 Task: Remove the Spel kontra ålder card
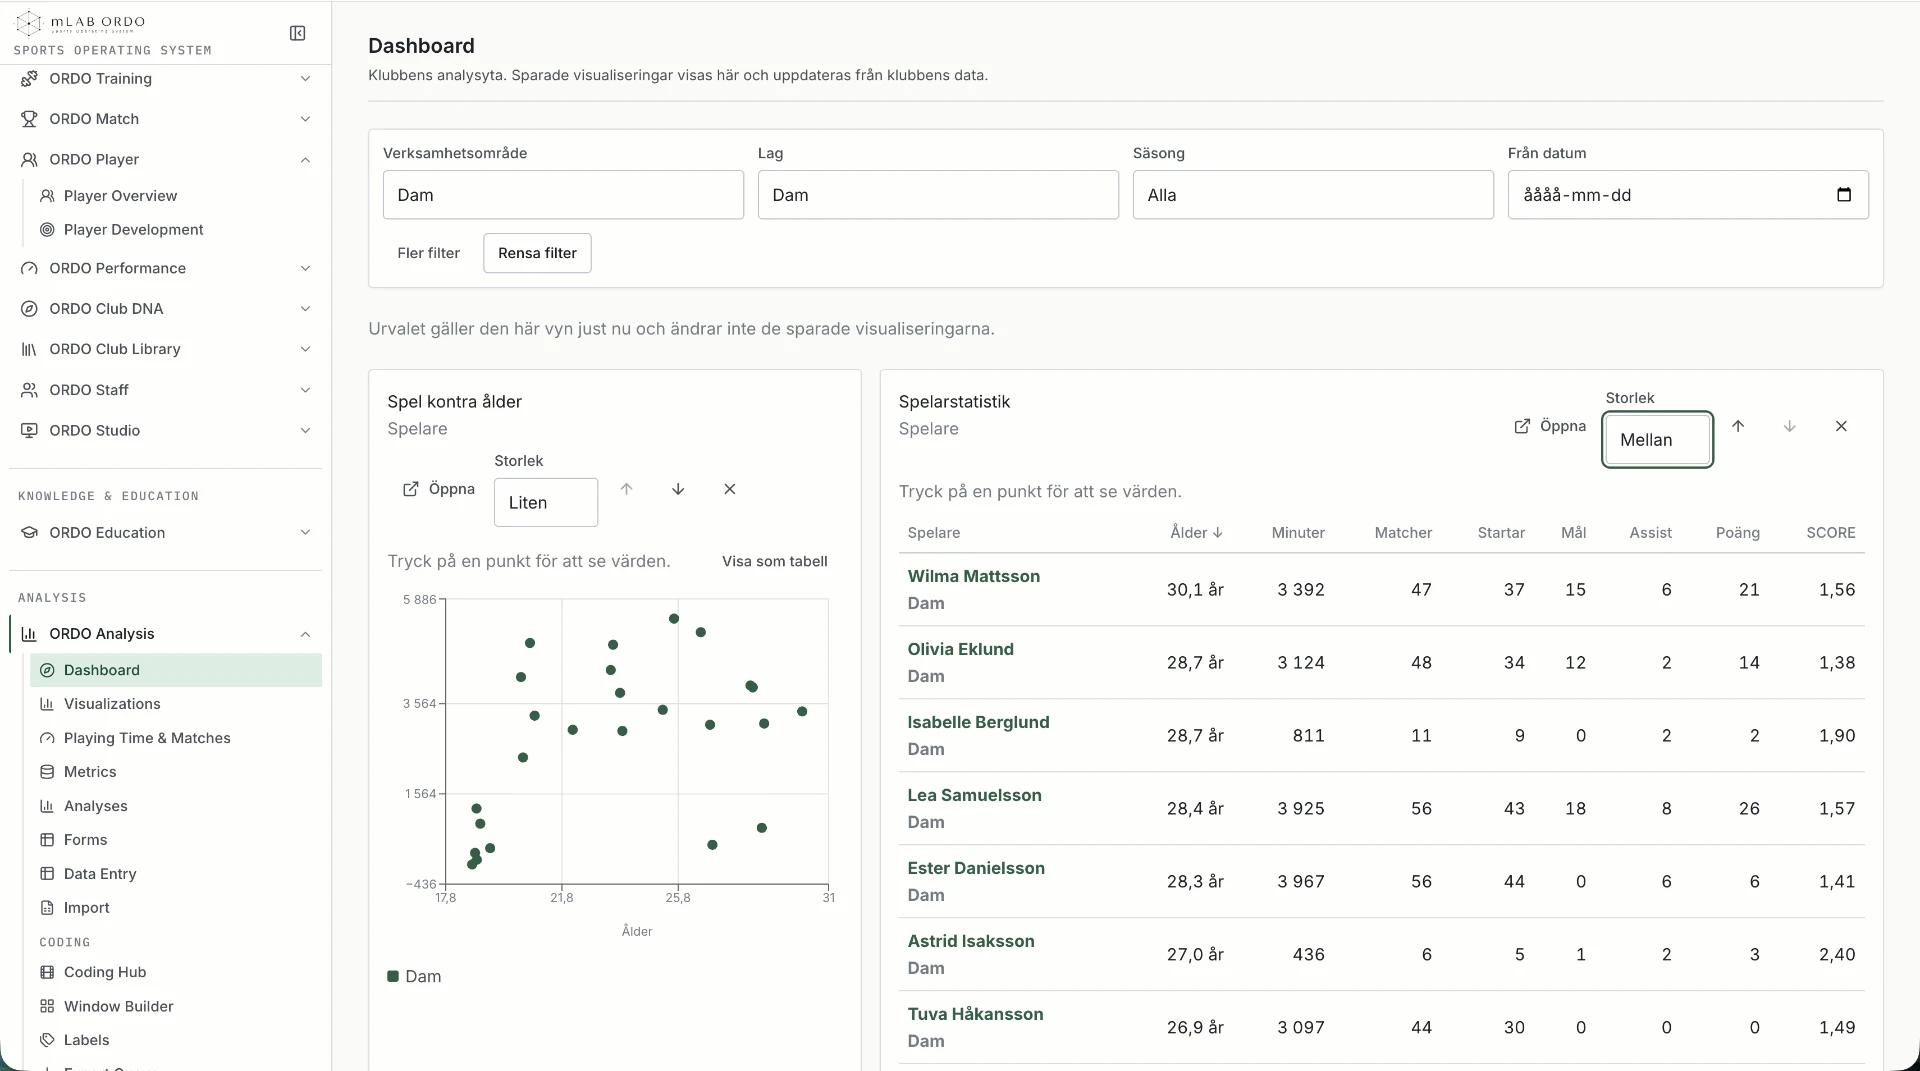click(x=730, y=489)
